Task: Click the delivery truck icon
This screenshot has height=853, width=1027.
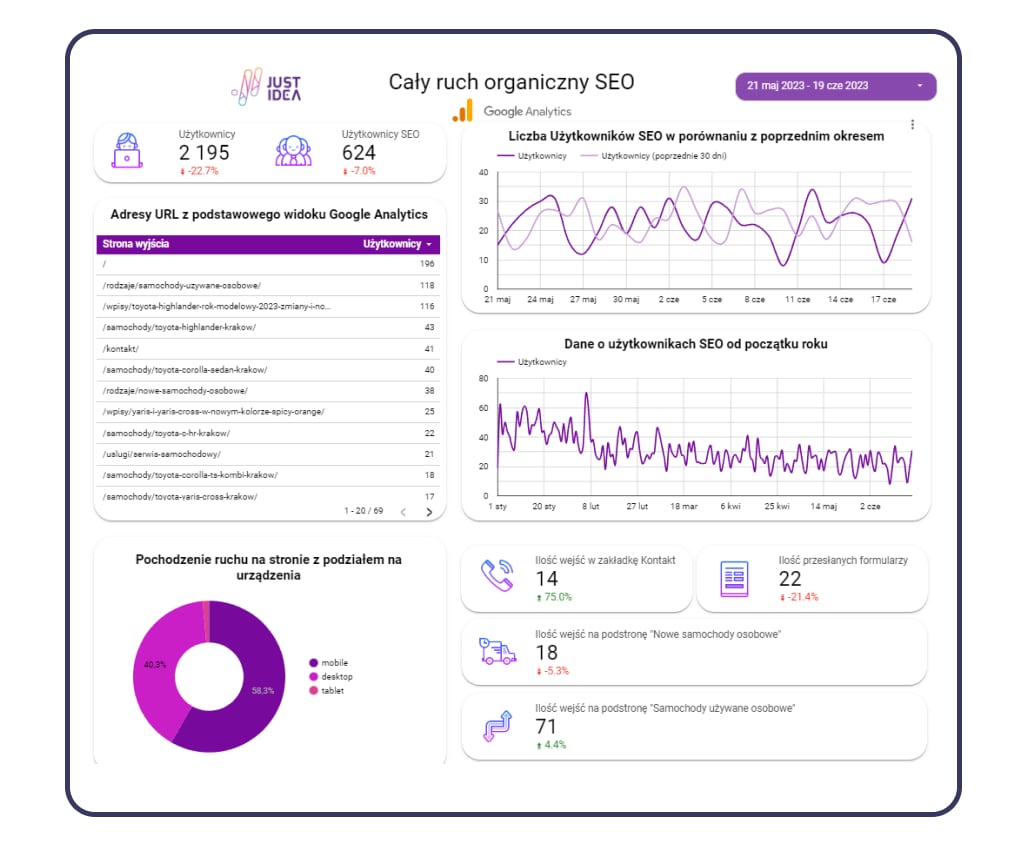Action: [498, 651]
